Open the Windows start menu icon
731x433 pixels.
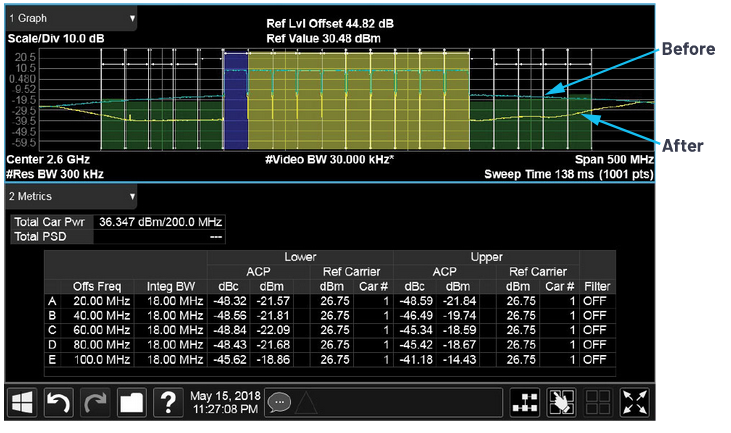coord(22,402)
